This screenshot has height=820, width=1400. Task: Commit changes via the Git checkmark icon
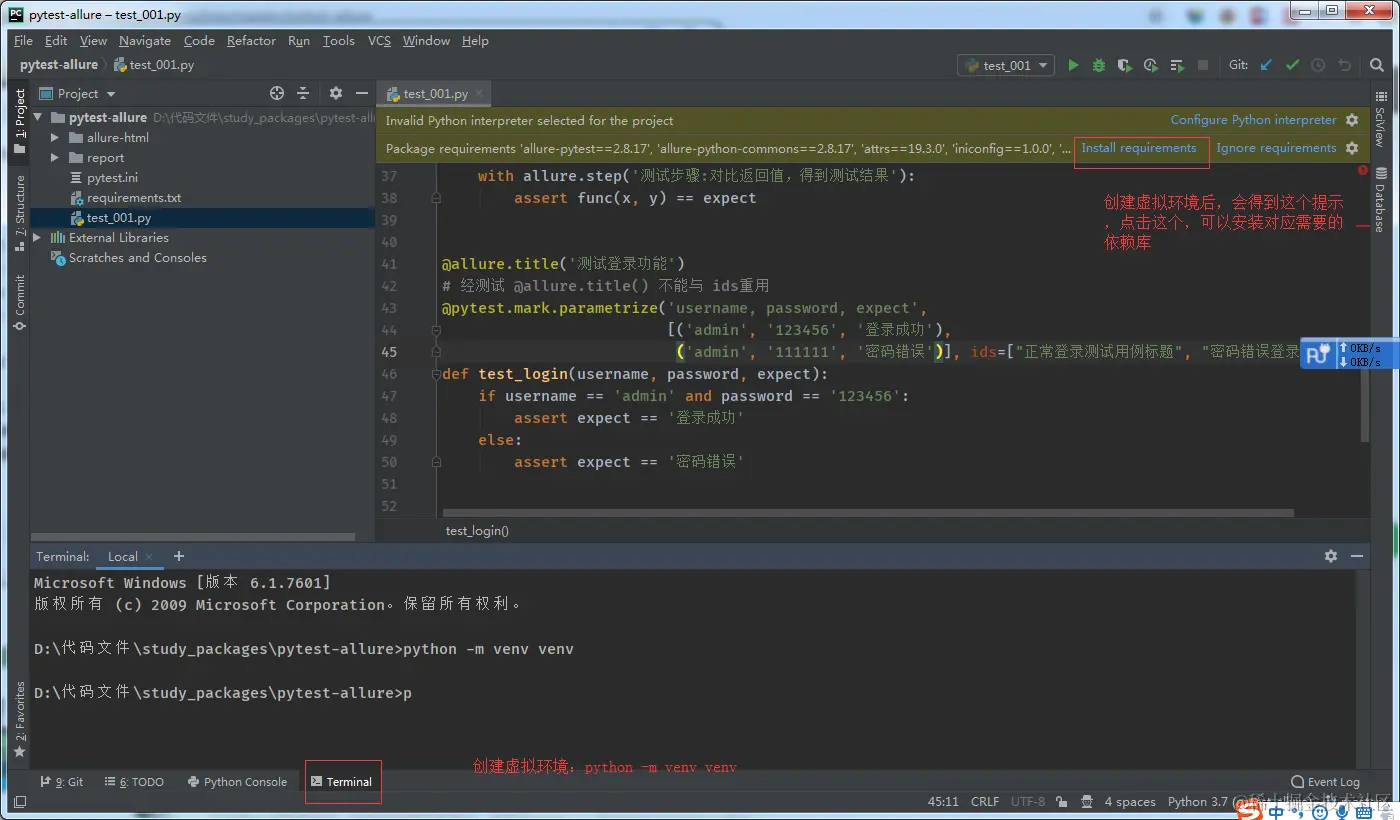click(1291, 64)
